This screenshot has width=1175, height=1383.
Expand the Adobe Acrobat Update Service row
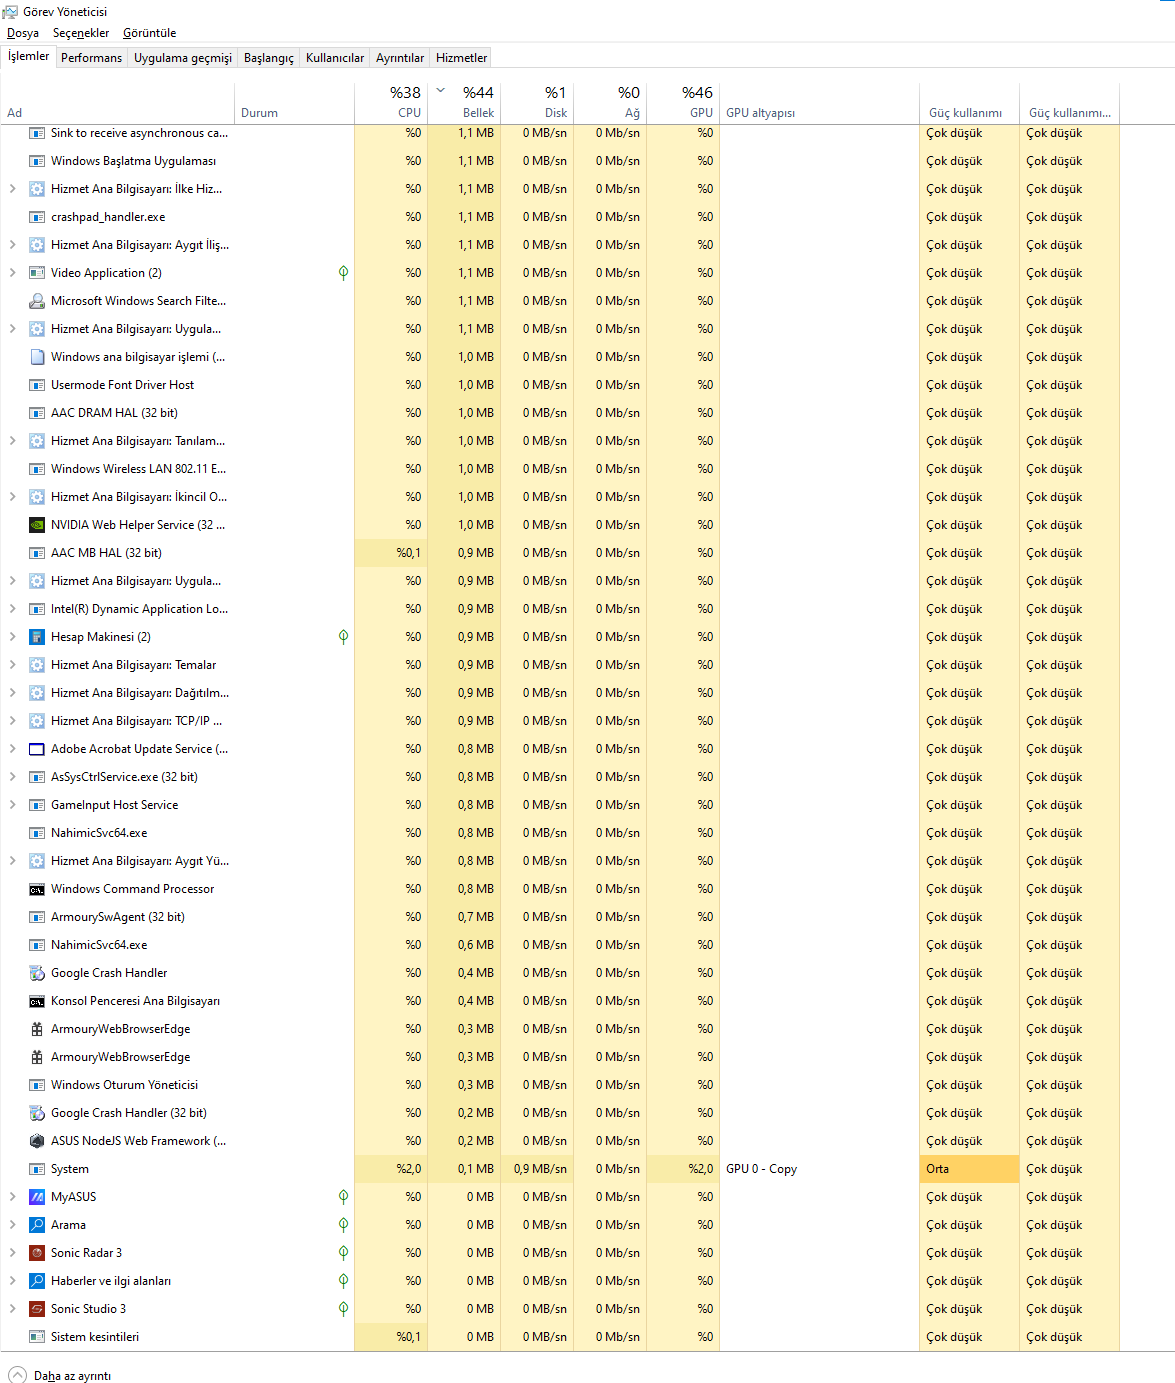12,749
